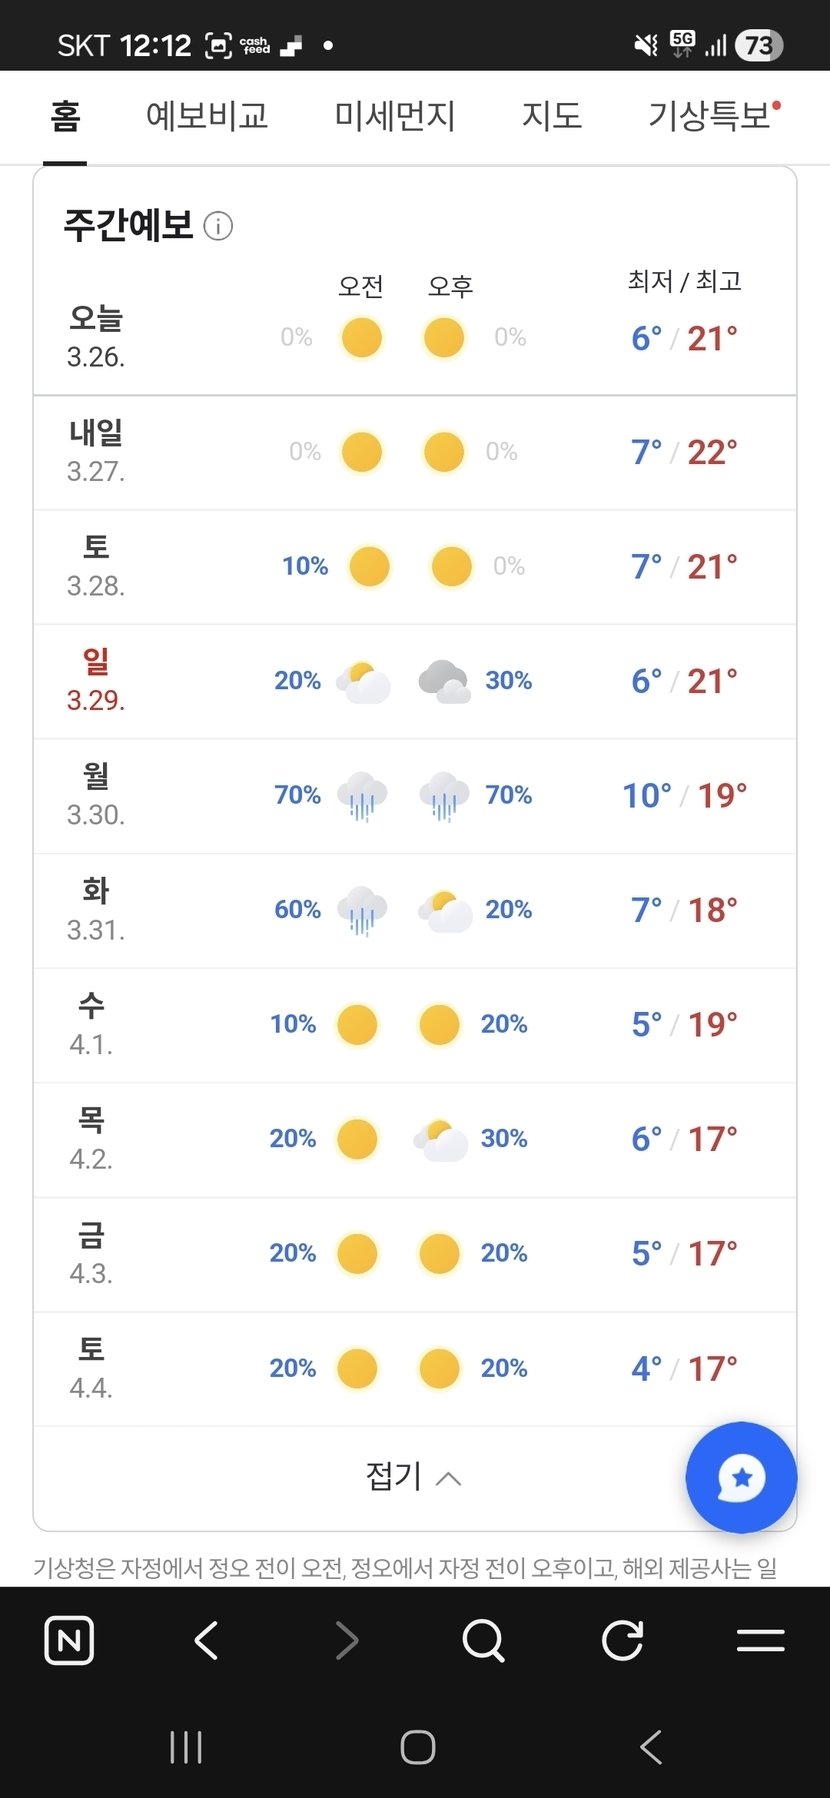Switch to the 예보비교 tab
The height and width of the screenshot is (1798, 830).
(x=207, y=116)
